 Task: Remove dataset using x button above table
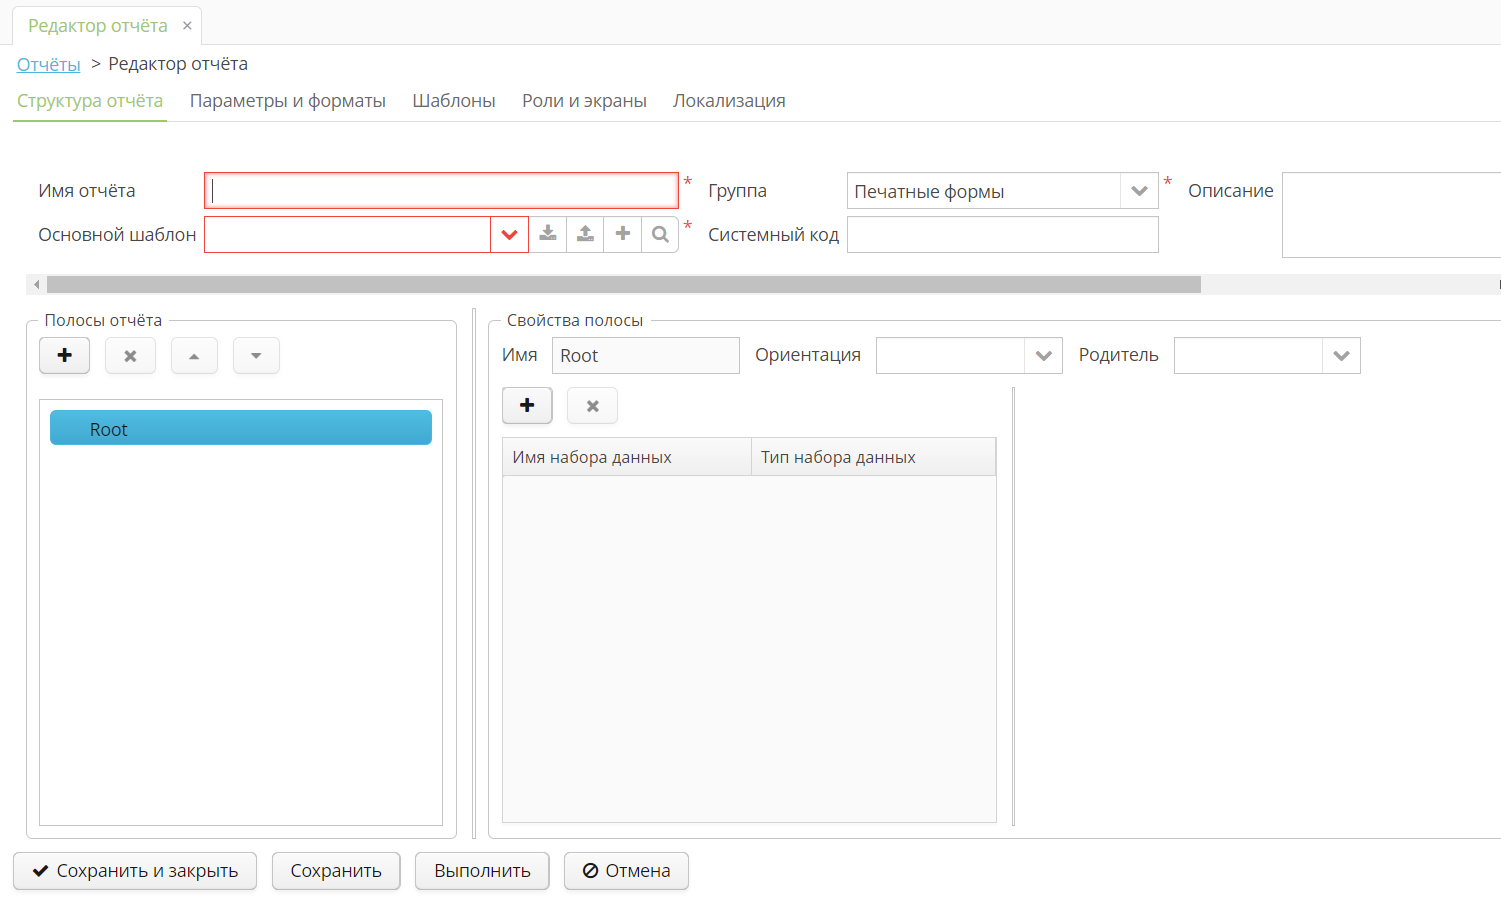tap(592, 406)
